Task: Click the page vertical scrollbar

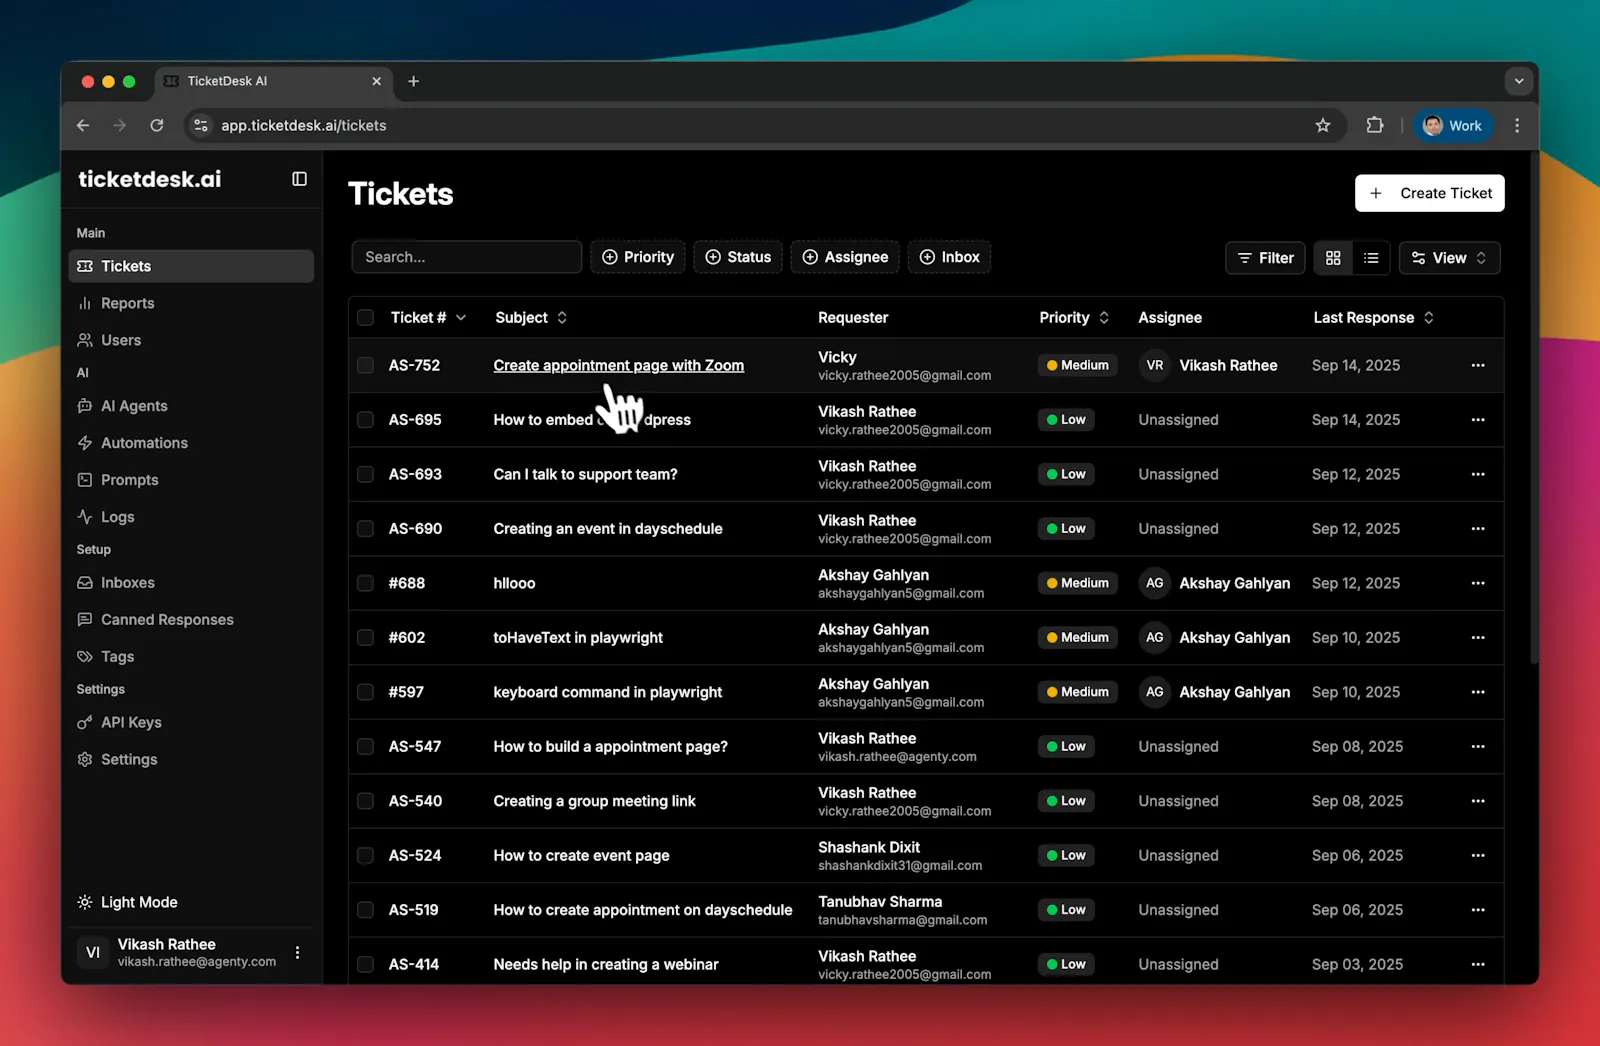Action: click(x=1534, y=410)
